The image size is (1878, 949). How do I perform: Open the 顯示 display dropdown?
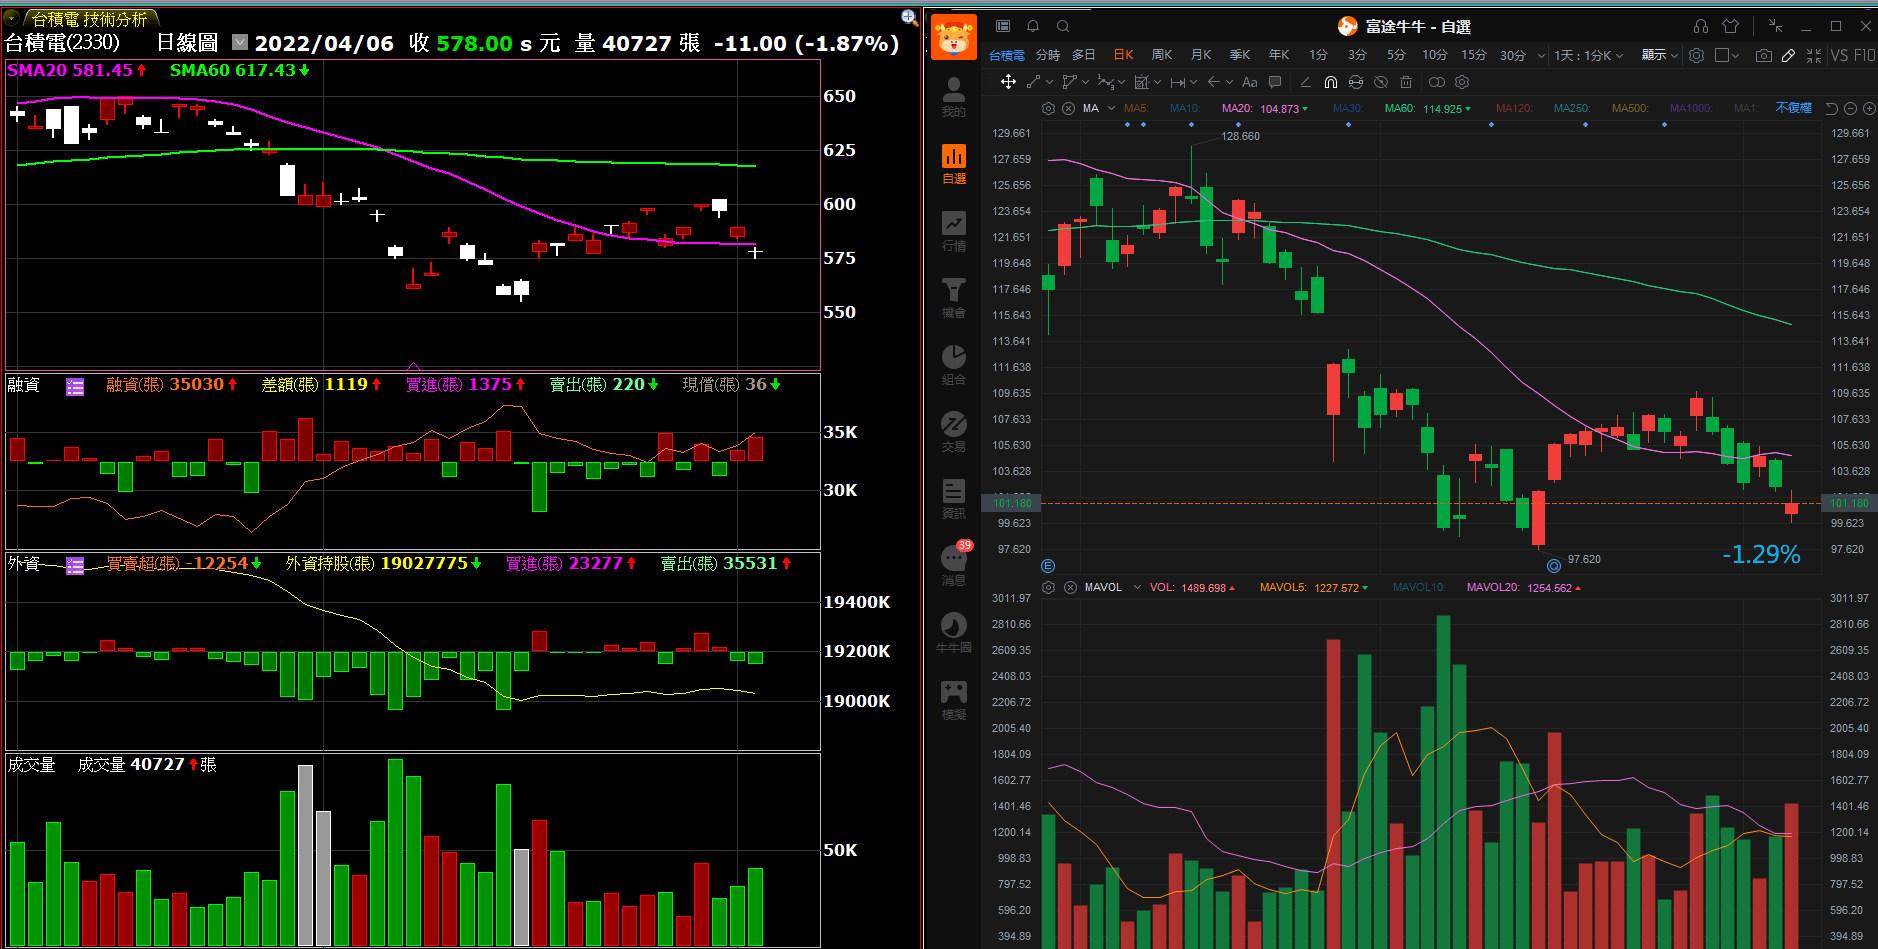[x=1660, y=55]
